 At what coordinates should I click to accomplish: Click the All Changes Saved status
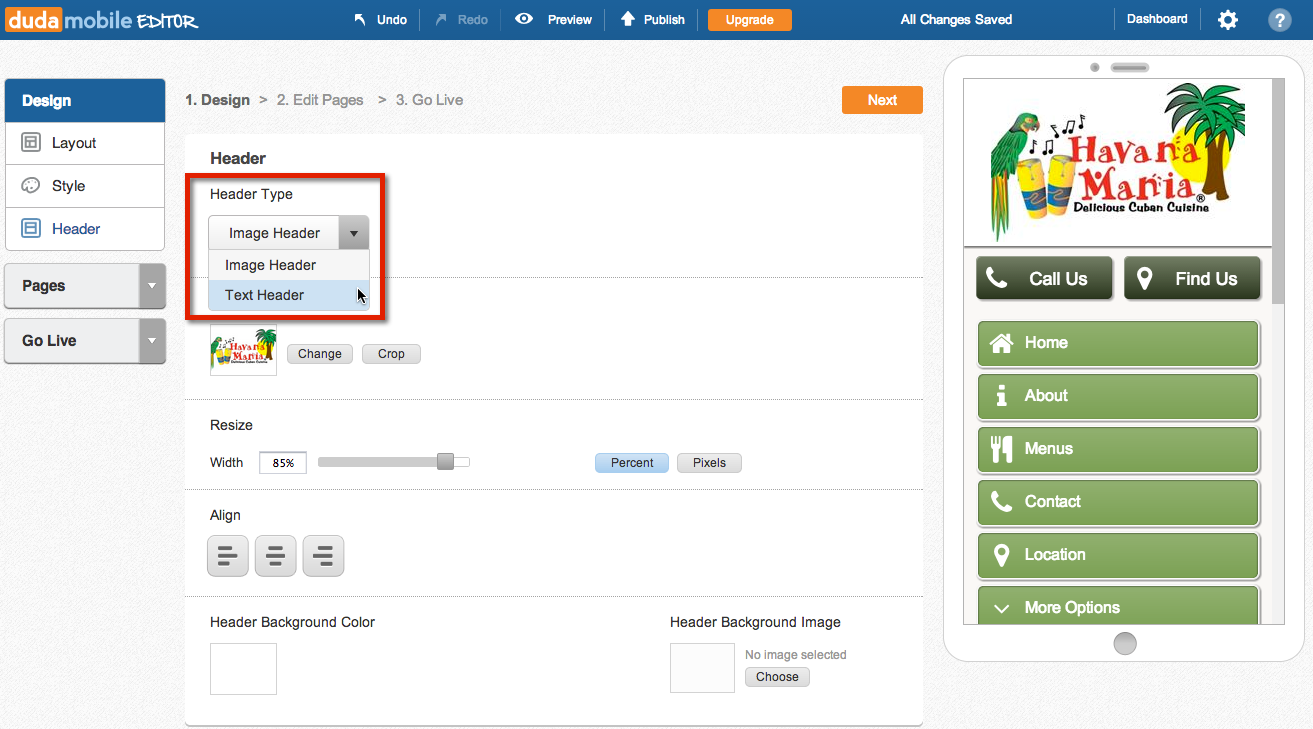(x=956, y=19)
